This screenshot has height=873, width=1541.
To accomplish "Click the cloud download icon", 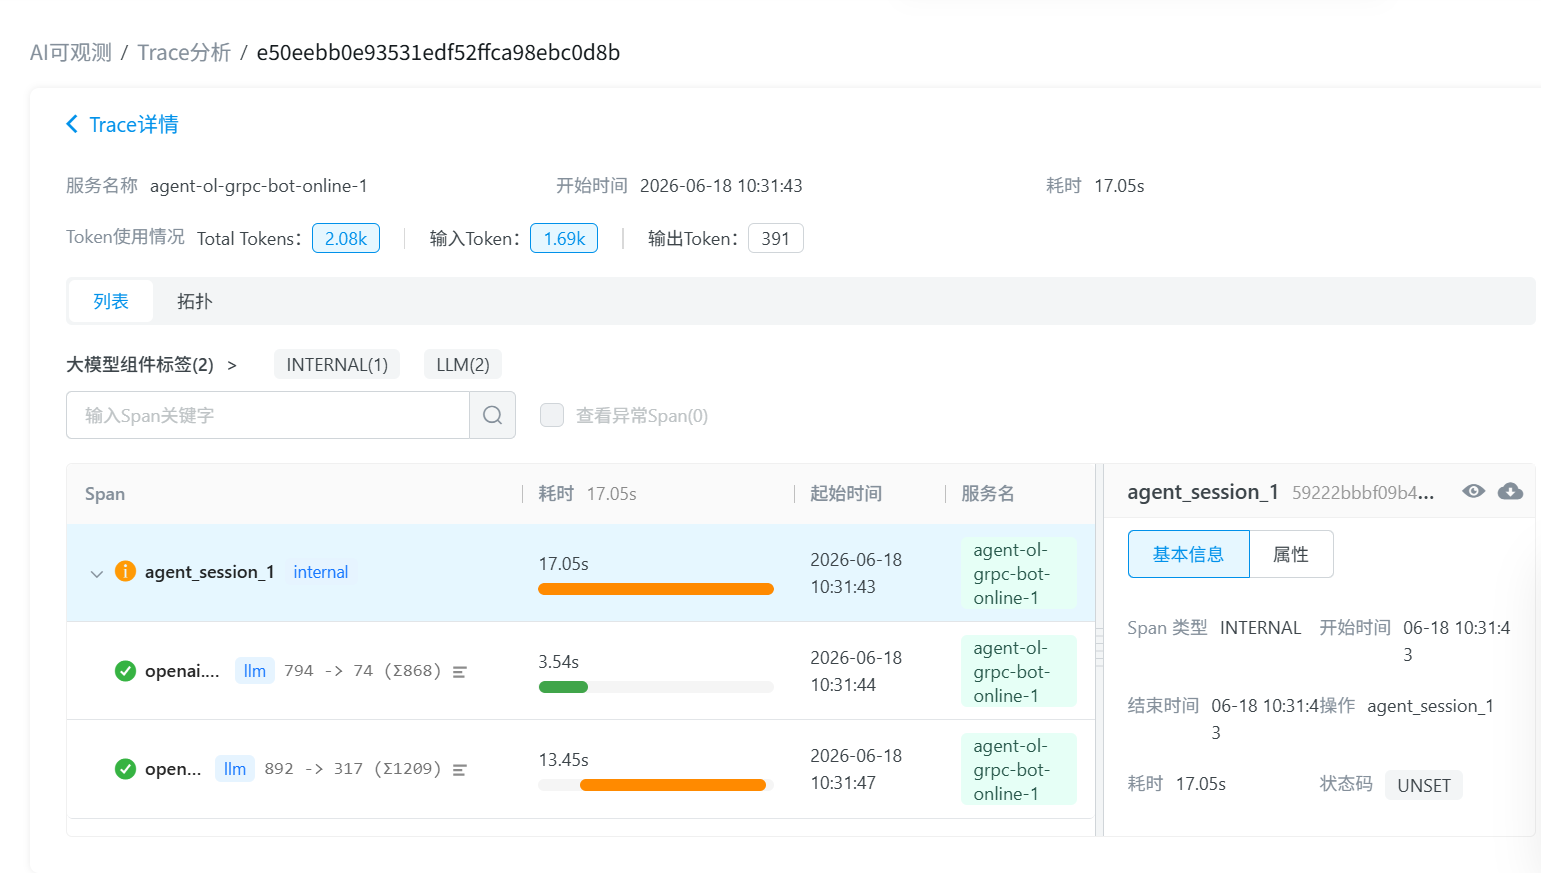I will pos(1510,491).
